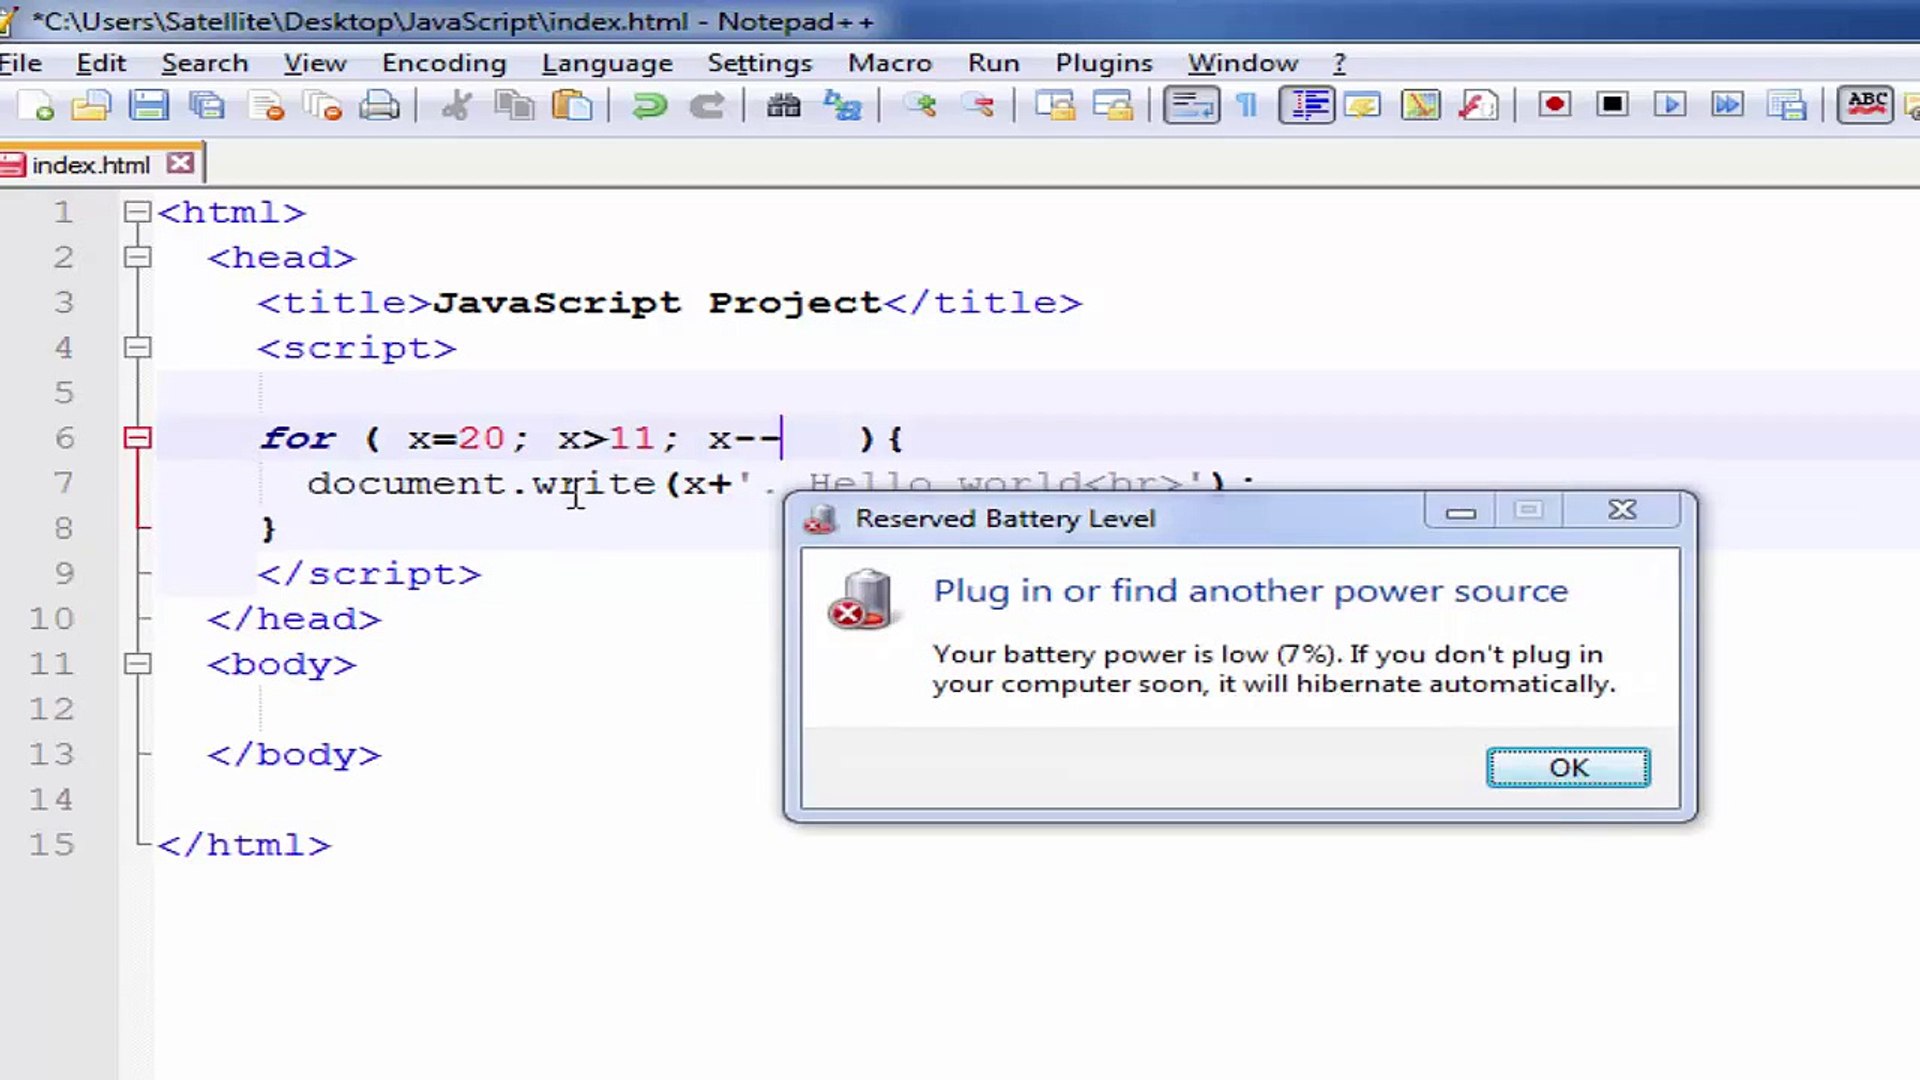
Task: Undo the last edit
Action: [649, 105]
